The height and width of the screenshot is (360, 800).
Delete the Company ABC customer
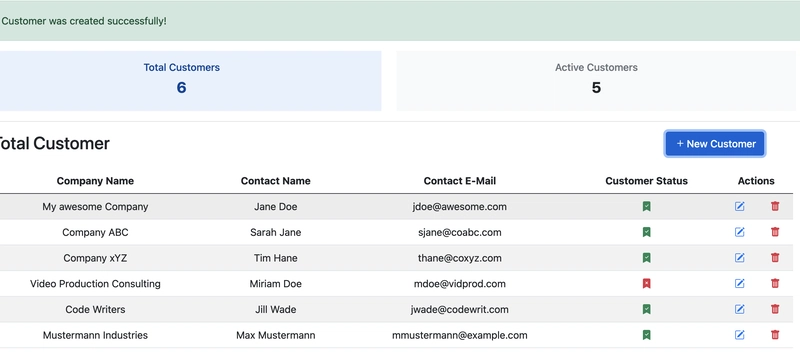pyautogui.click(x=775, y=232)
